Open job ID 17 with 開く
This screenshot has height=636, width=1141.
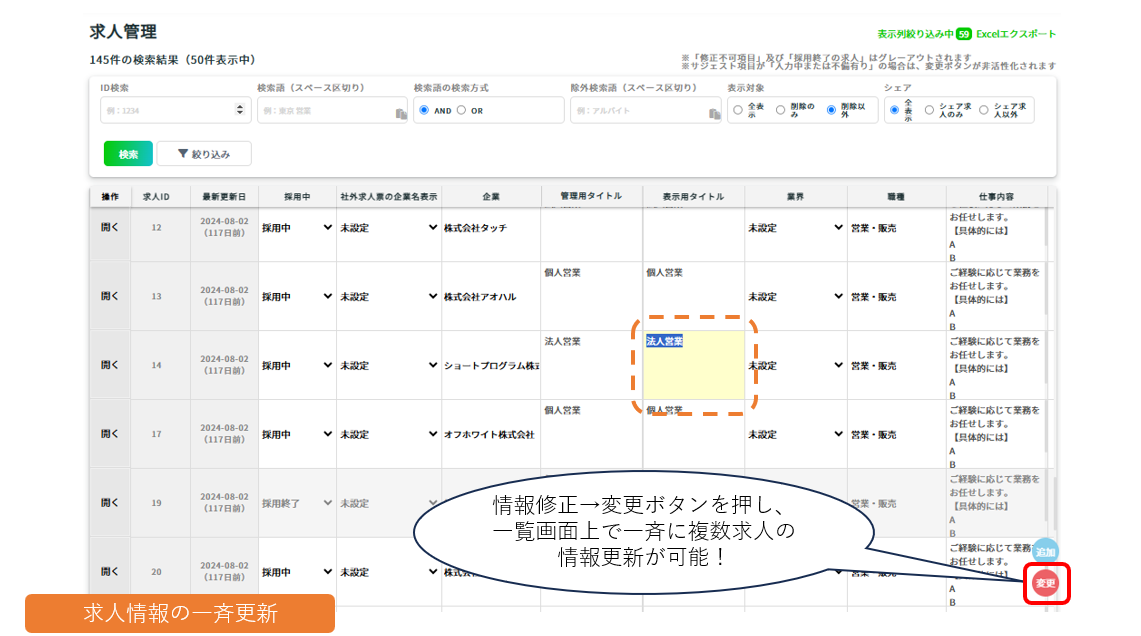point(110,434)
